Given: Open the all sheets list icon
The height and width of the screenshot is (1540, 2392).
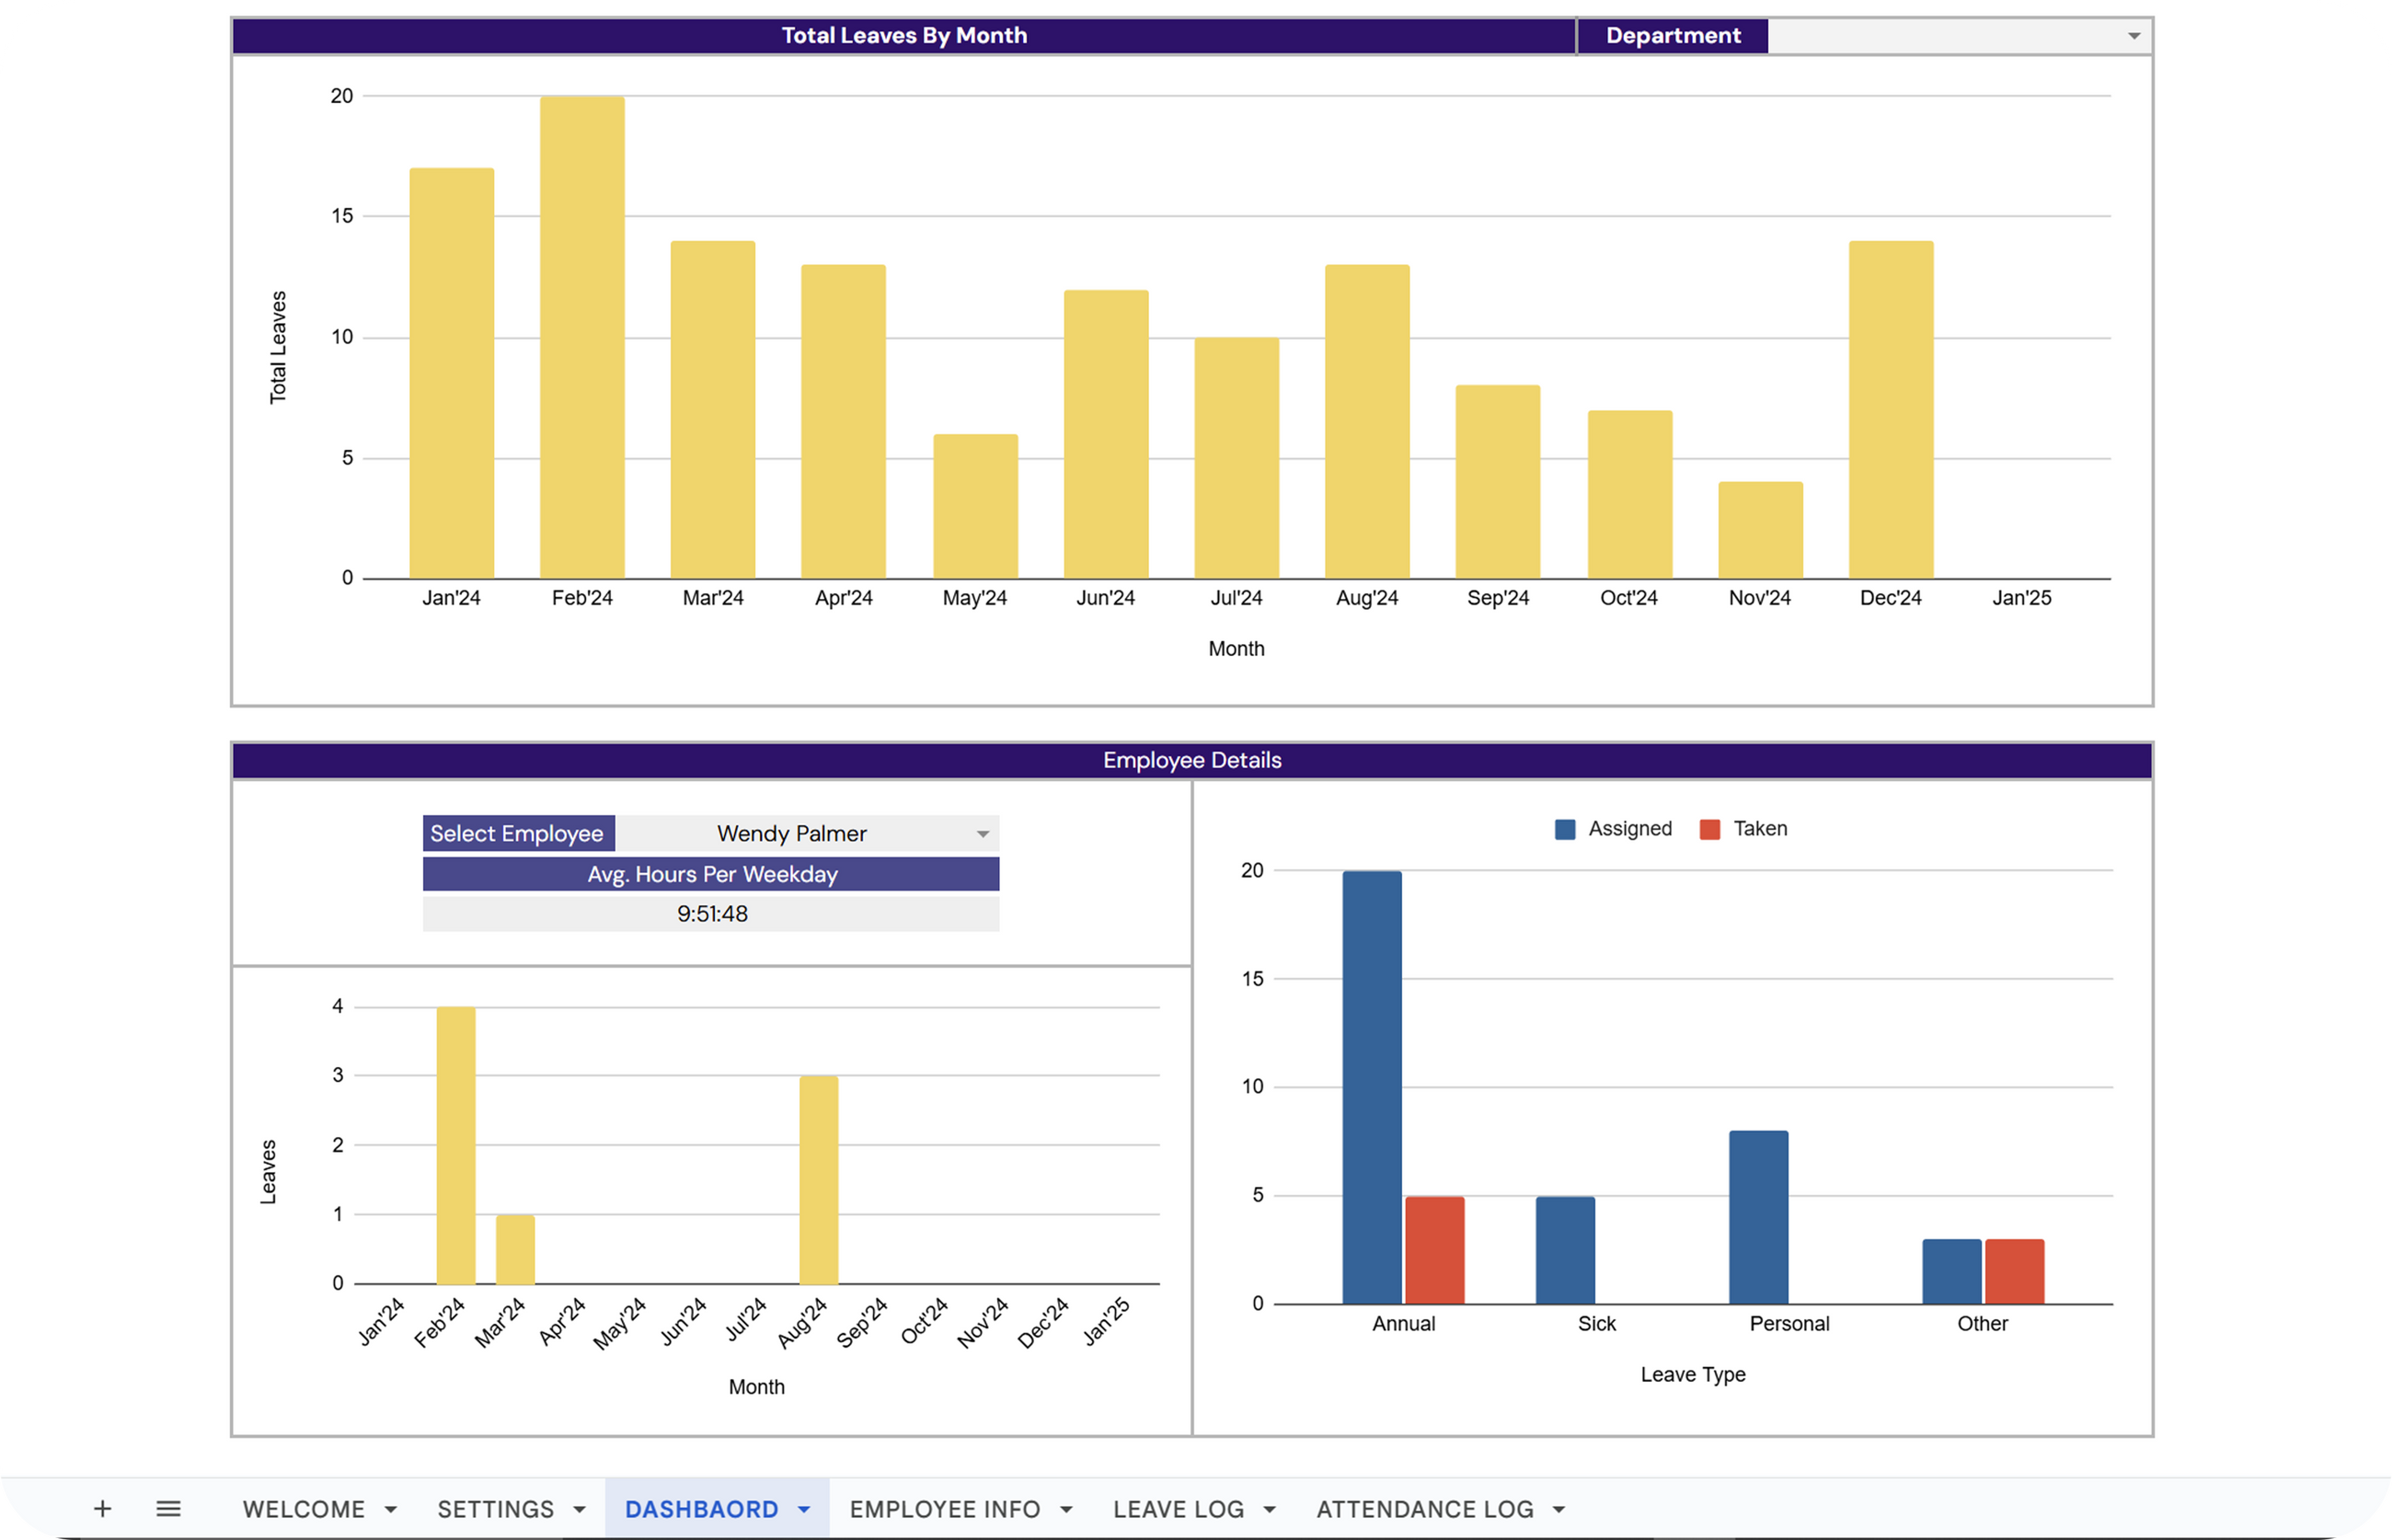Looking at the screenshot, I should [169, 1509].
